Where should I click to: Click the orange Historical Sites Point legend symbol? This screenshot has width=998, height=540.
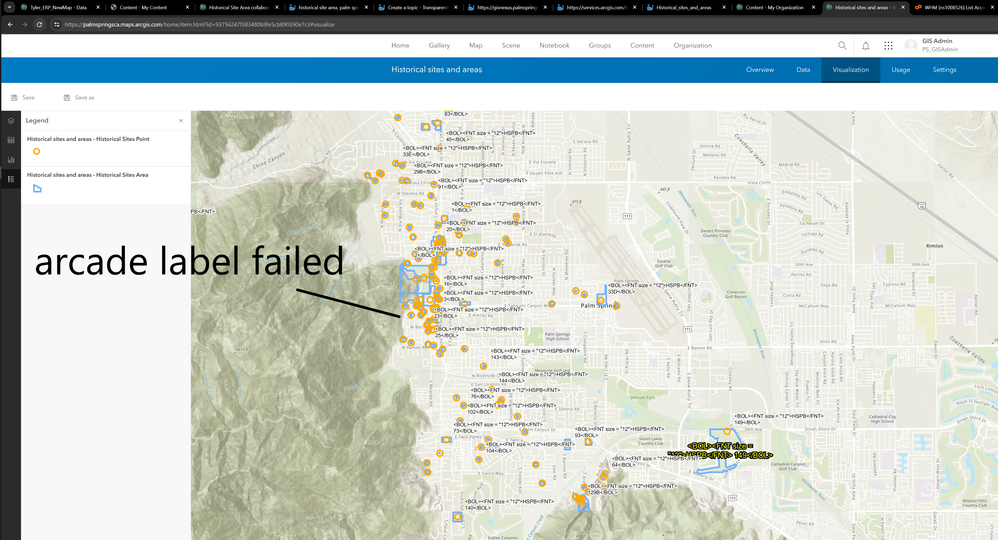(36, 152)
